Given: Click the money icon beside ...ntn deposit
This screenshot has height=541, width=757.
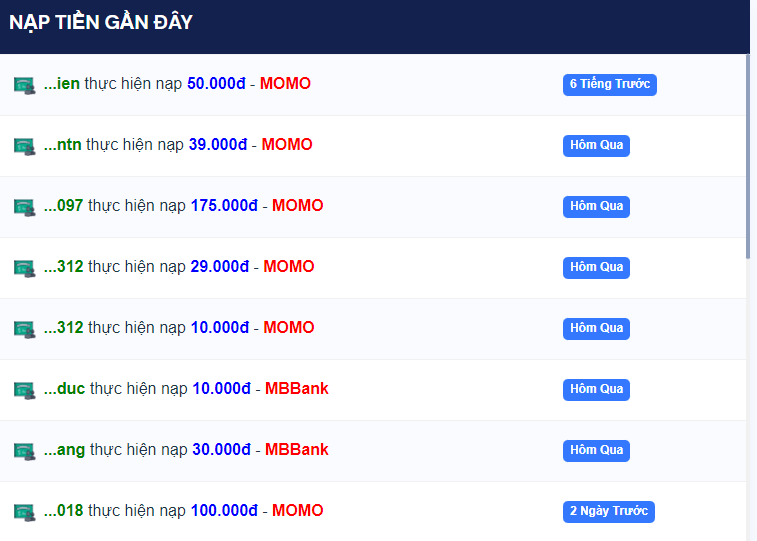Looking at the screenshot, I should [x=25, y=146].
